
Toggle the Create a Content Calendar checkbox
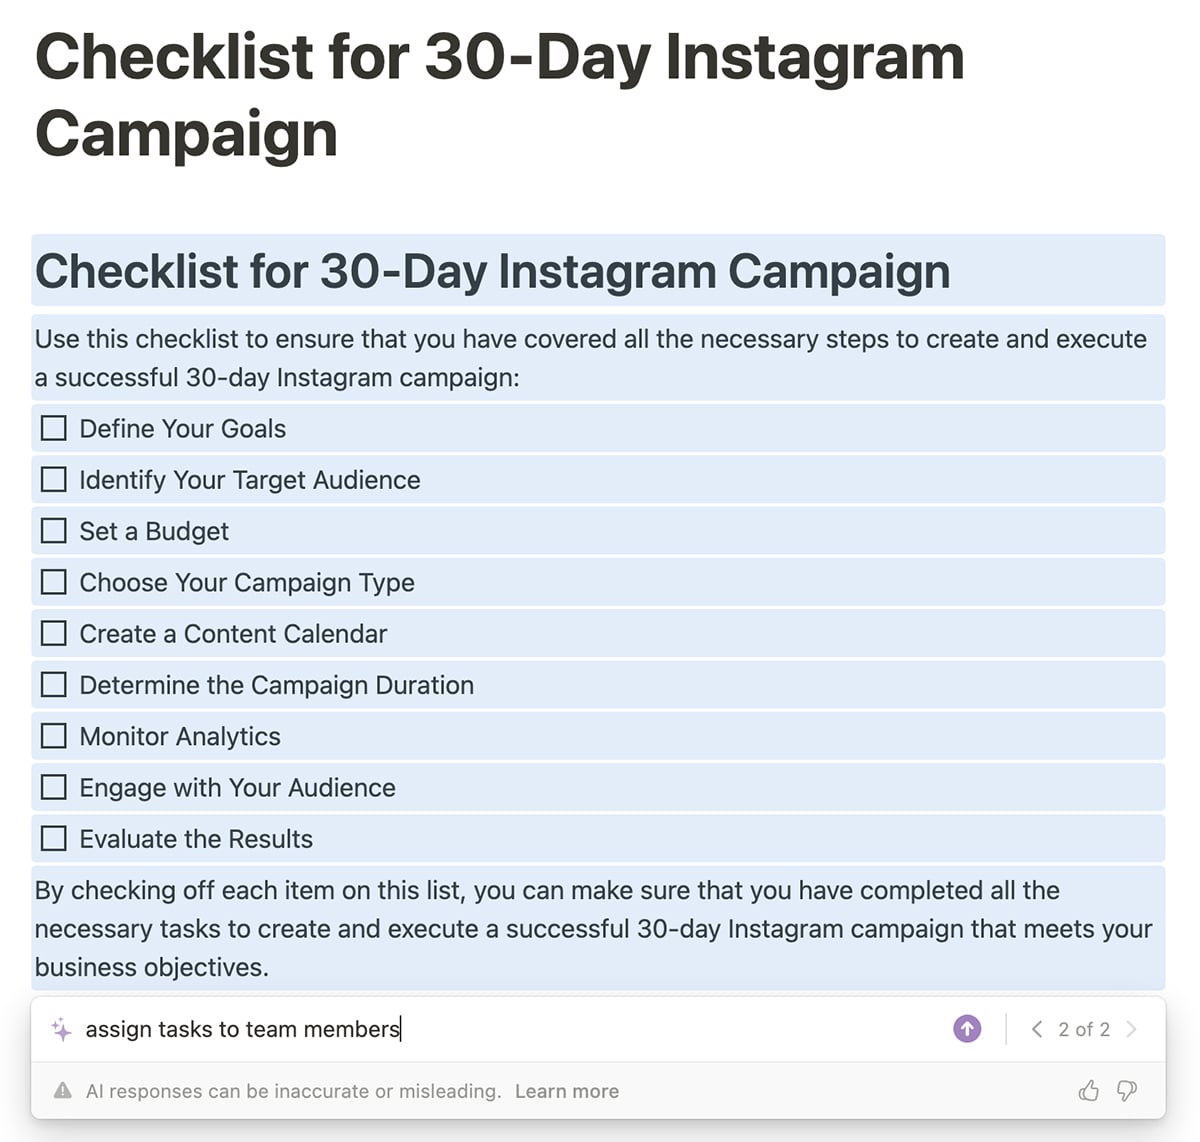54,634
